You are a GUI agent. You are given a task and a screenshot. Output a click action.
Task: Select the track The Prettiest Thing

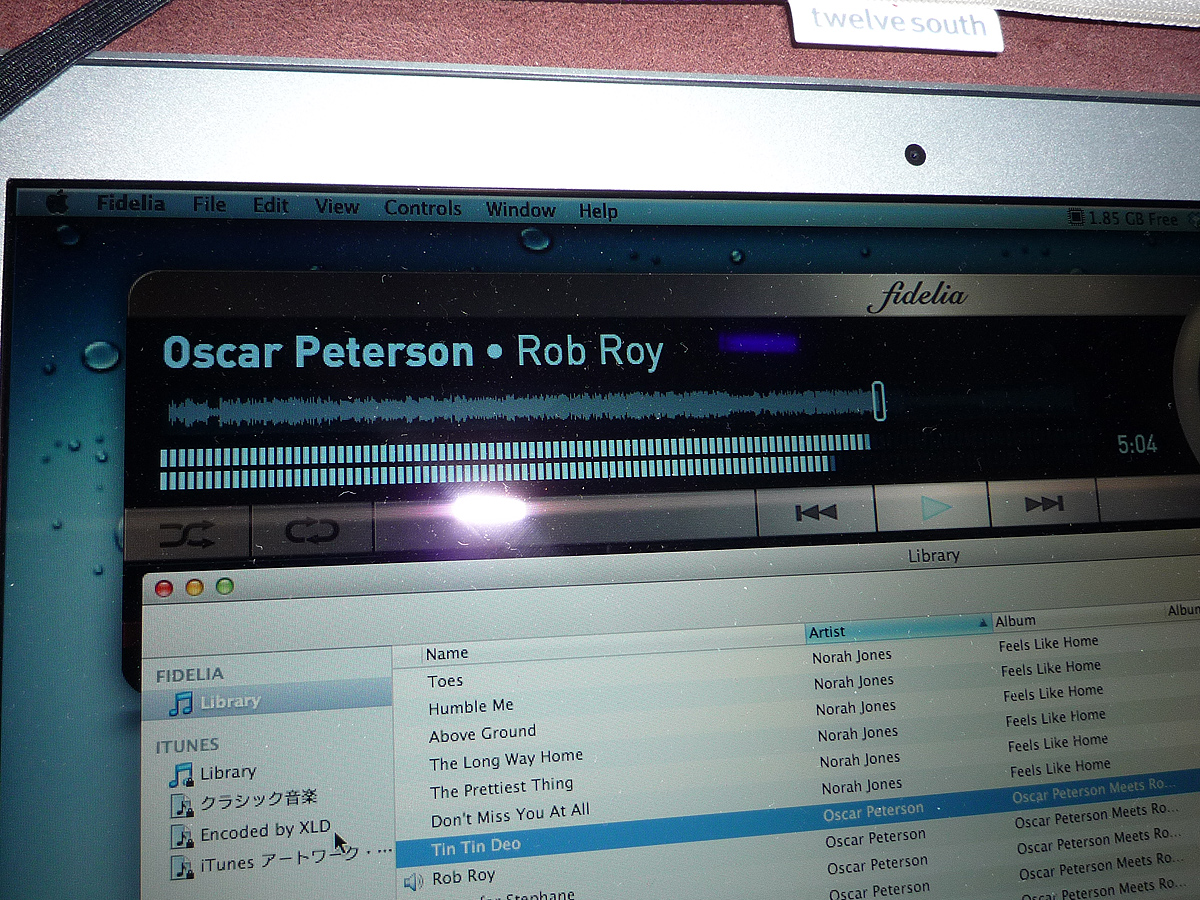click(x=502, y=788)
